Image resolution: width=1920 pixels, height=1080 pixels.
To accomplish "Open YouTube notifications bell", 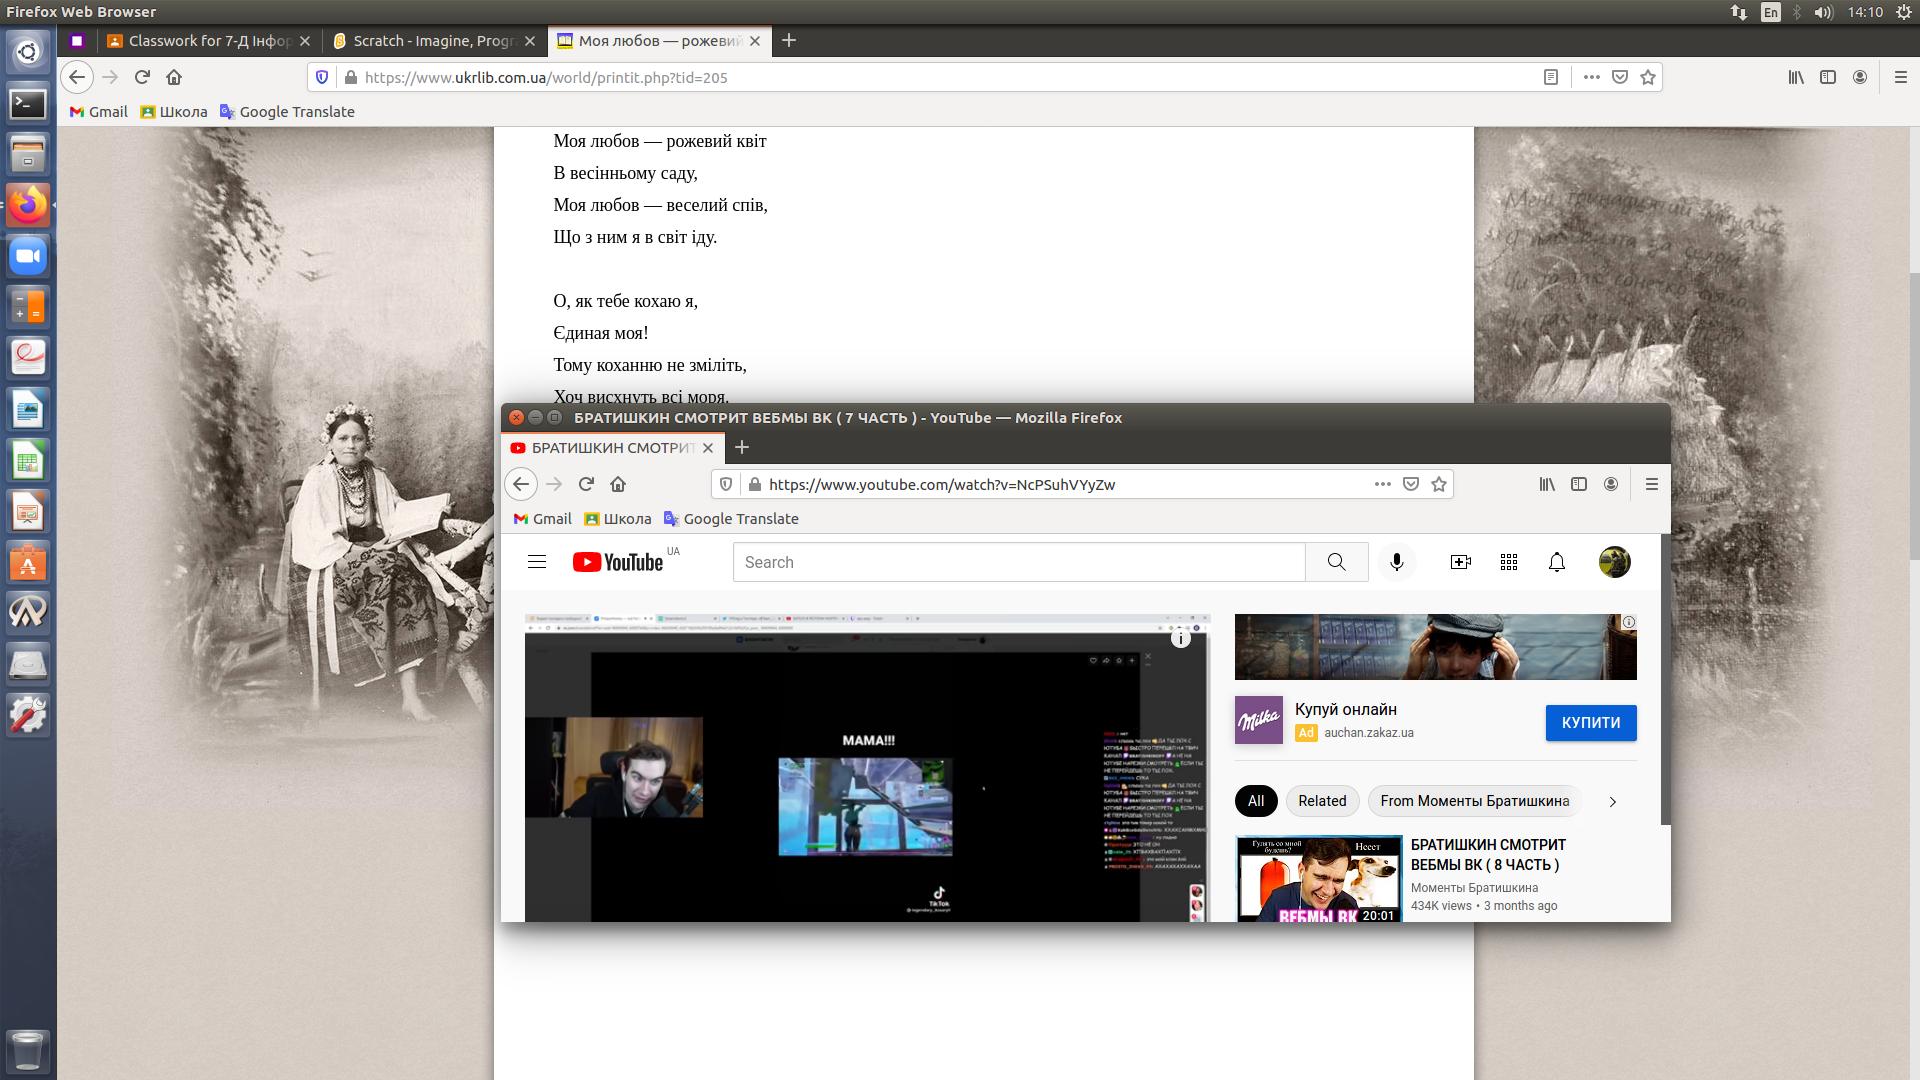I will pos(1557,562).
